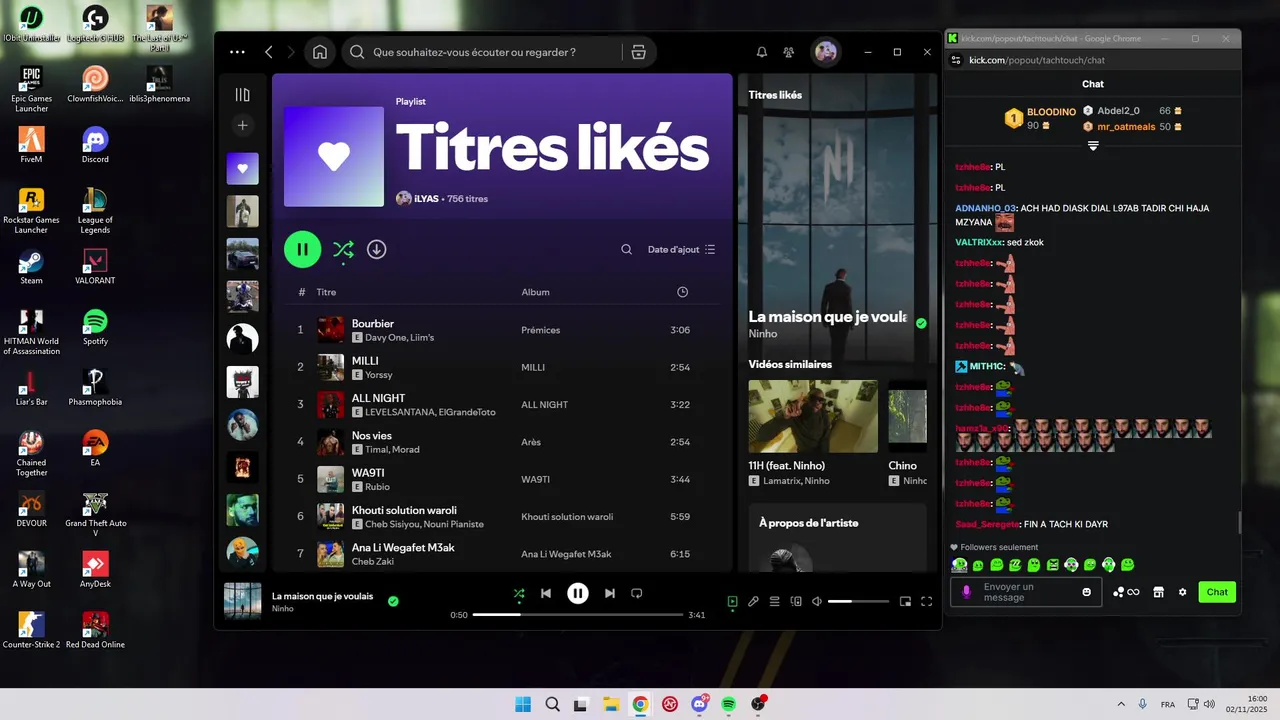Open Kick channel points icon
The image size is (1280, 720).
(x=1119, y=592)
